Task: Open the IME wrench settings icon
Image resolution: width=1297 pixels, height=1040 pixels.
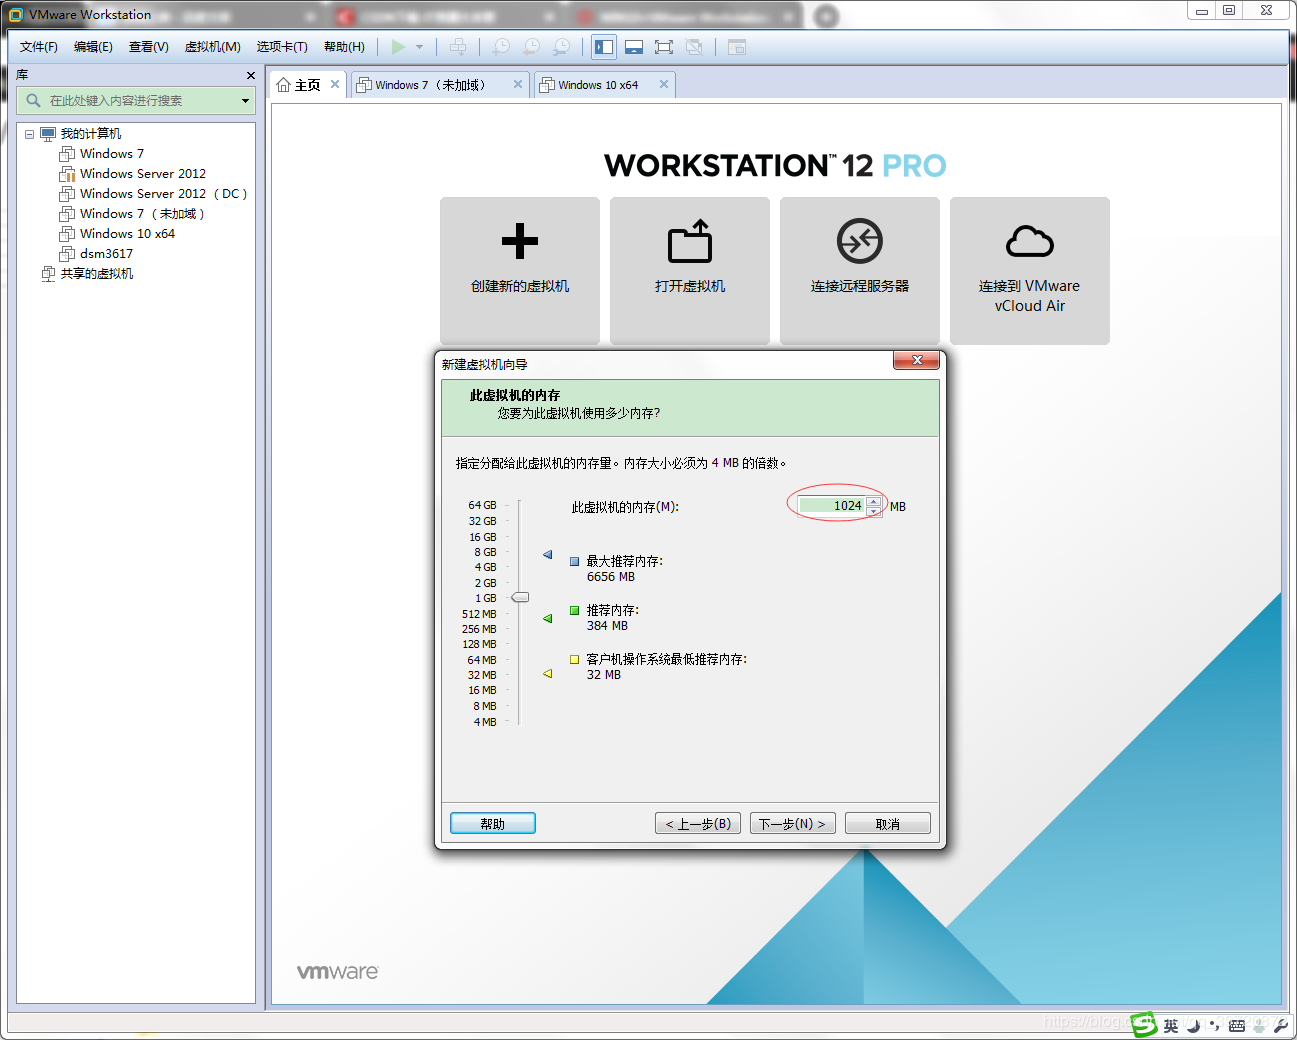Action: 1280,1026
